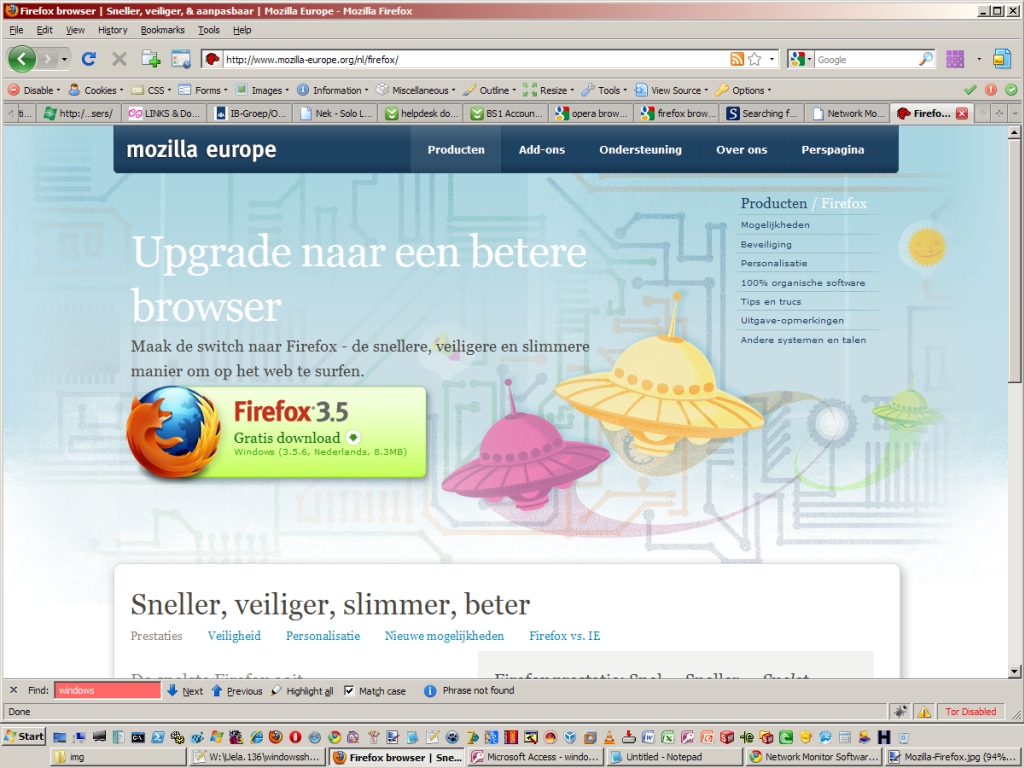Switch to Untitled - Notepad in the taskbar

(675, 757)
